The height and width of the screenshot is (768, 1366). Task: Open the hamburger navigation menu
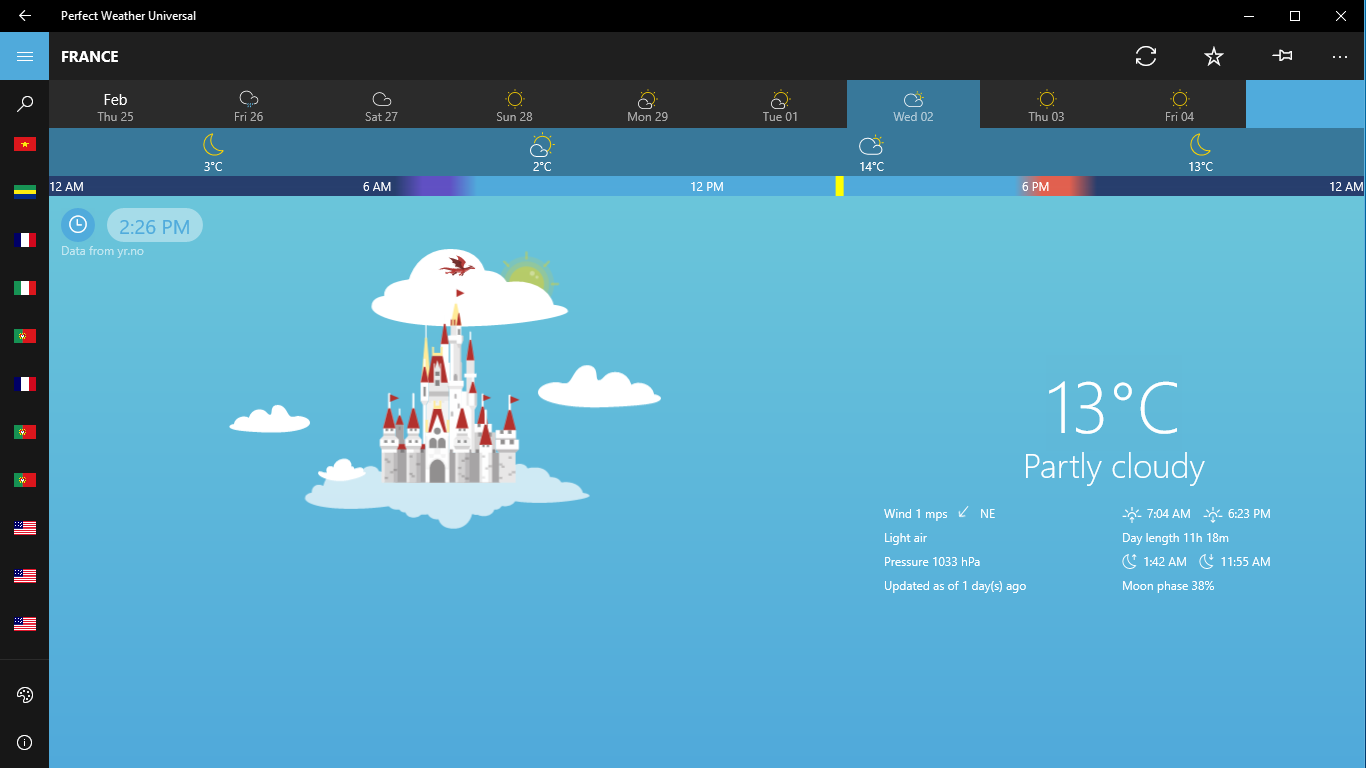click(x=24, y=55)
